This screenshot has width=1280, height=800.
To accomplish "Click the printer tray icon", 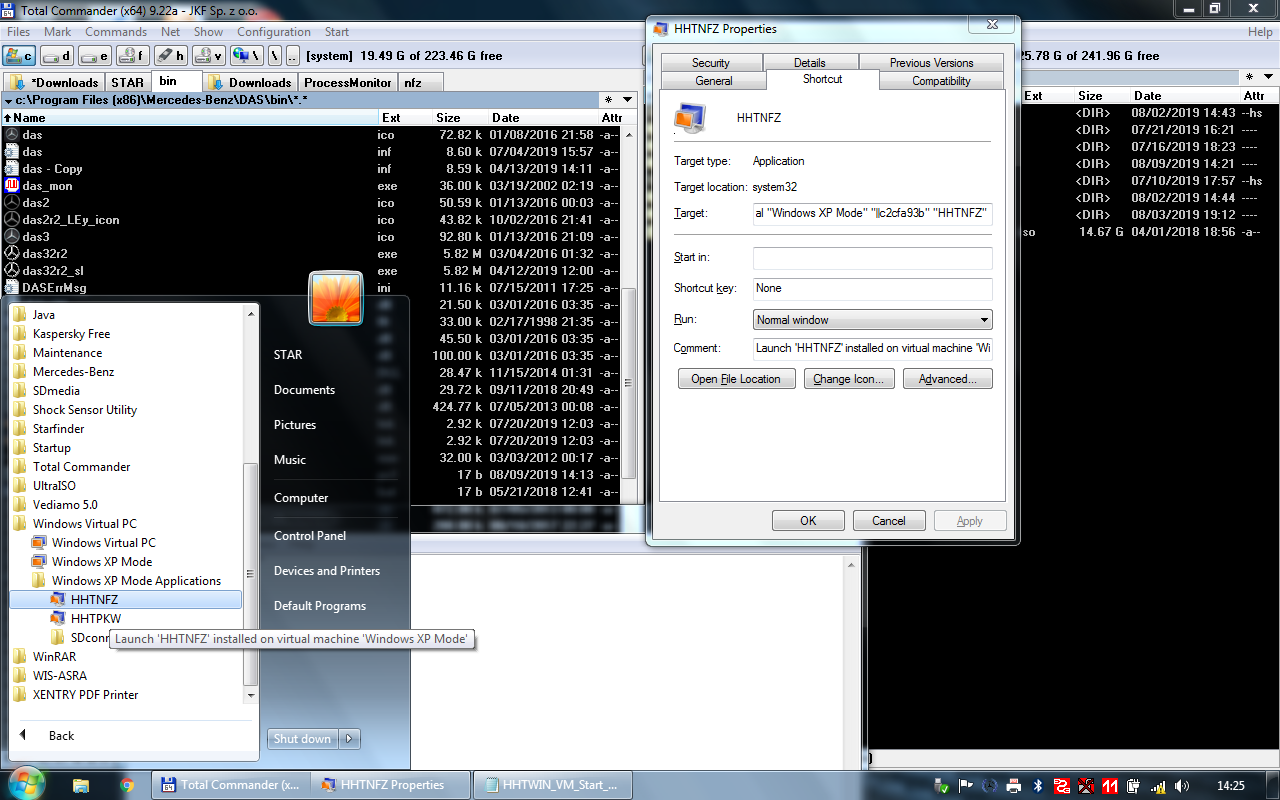I will (x=1014, y=786).
